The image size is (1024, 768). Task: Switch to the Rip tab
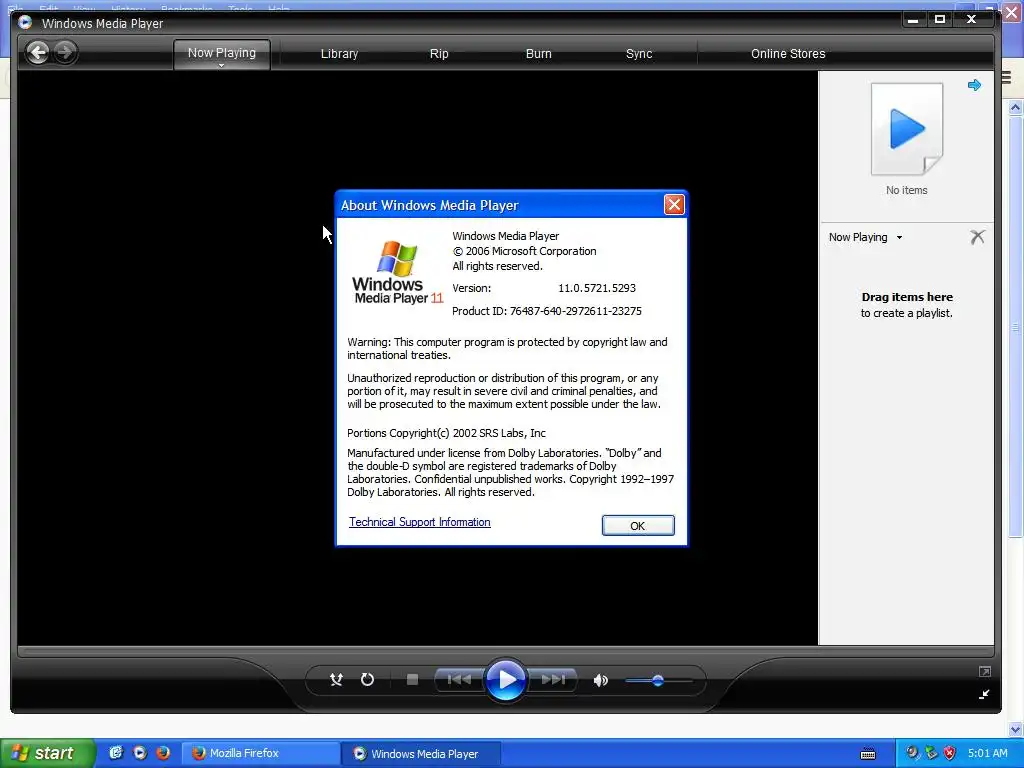pos(439,54)
